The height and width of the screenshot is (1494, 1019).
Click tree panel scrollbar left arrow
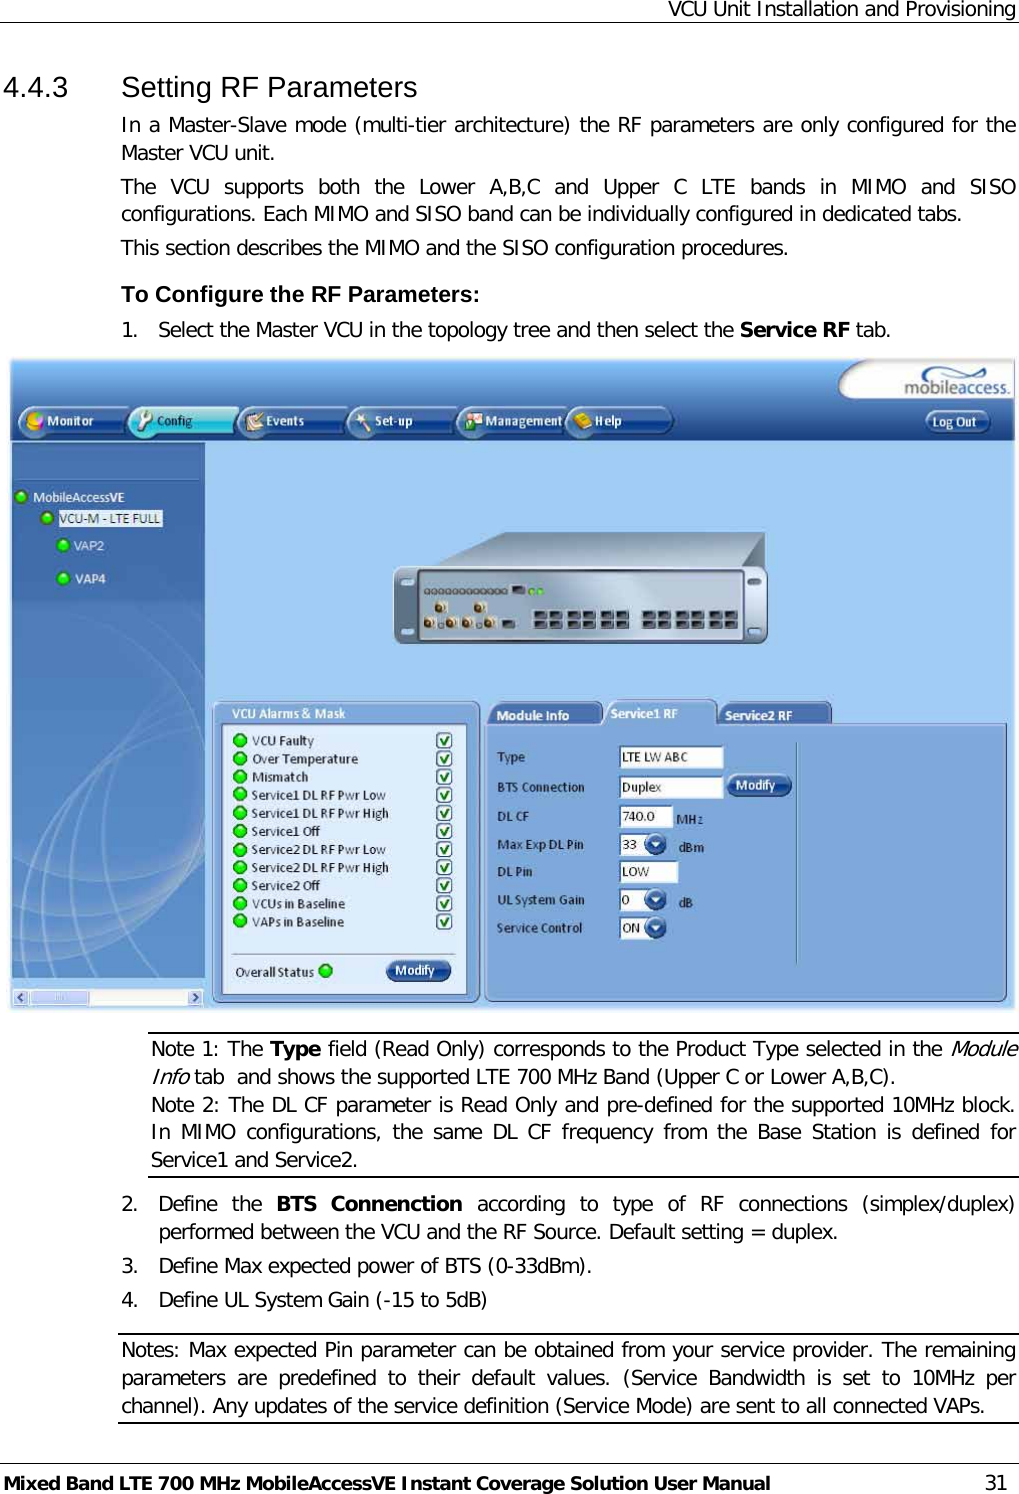20,997
